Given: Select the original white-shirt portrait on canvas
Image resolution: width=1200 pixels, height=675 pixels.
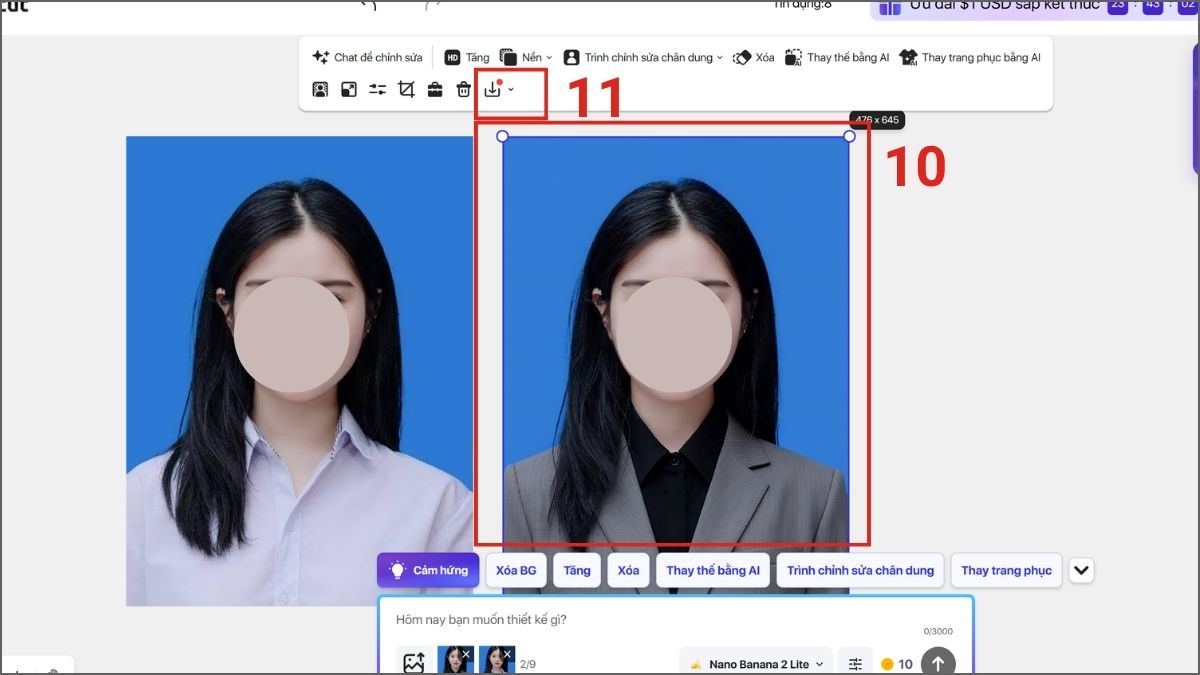Looking at the screenshot, I should [299, 370].
